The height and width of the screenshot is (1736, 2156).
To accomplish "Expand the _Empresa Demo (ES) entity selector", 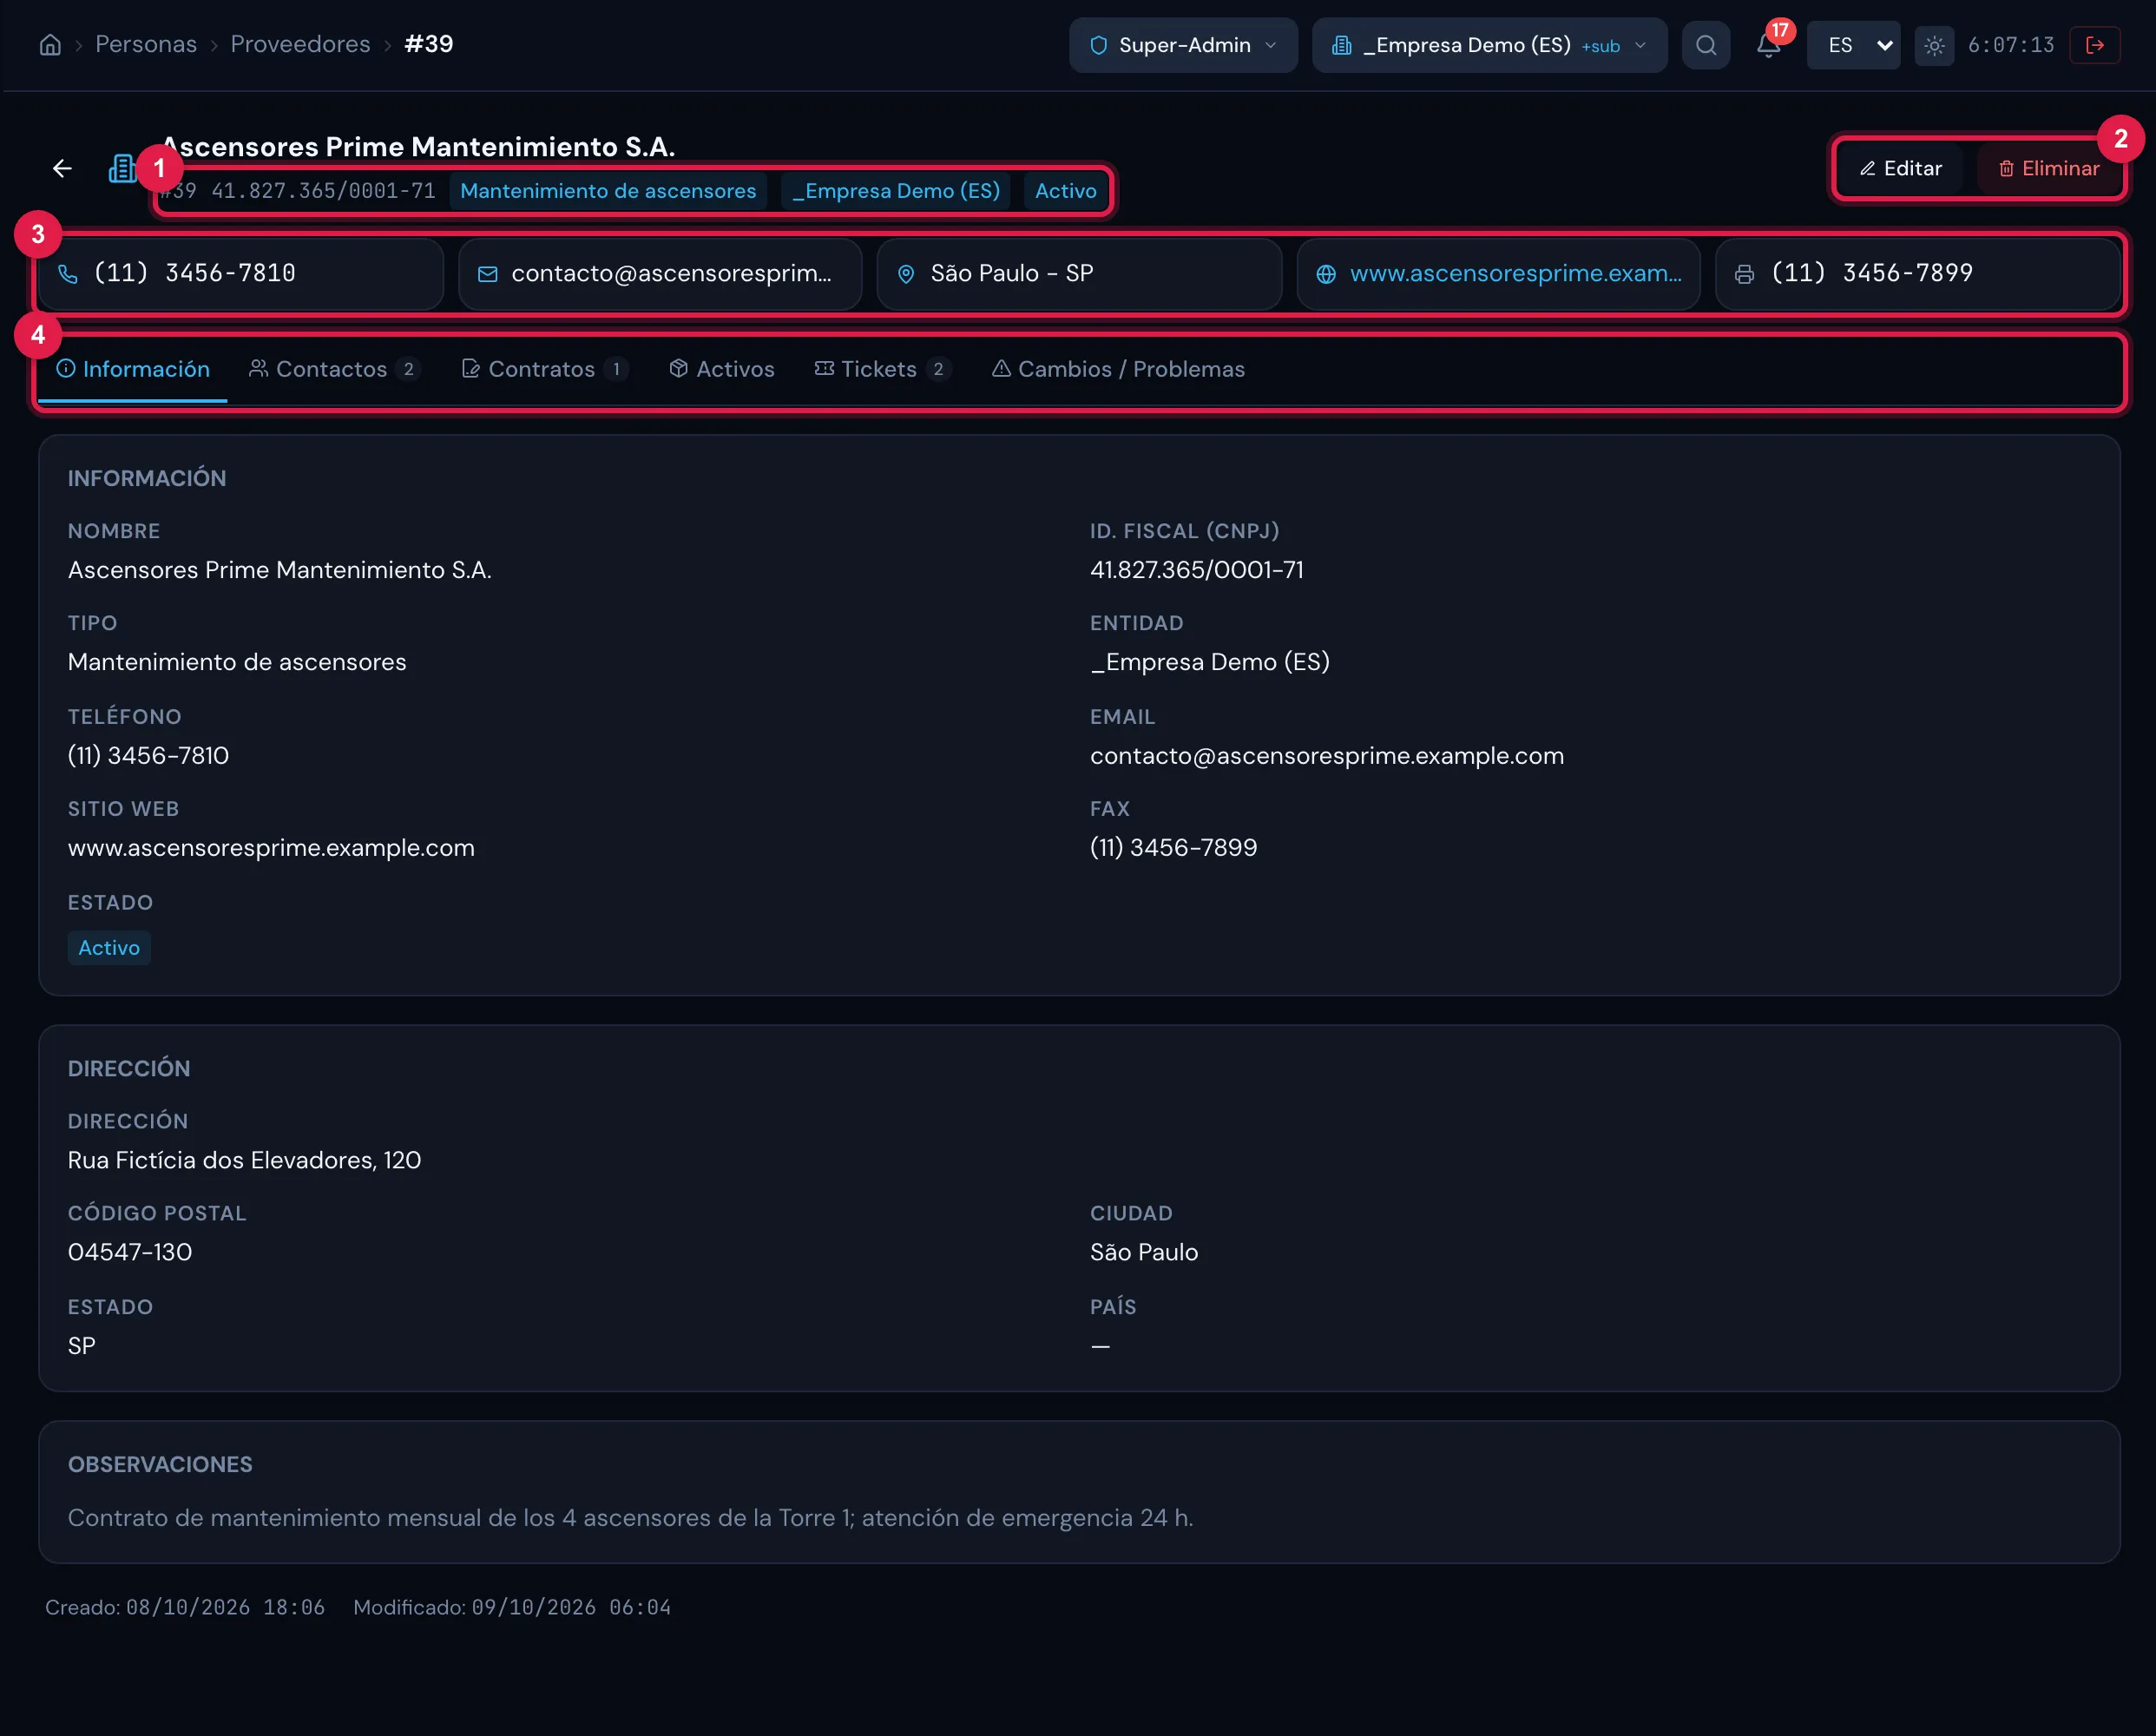I will (1489, 45).
